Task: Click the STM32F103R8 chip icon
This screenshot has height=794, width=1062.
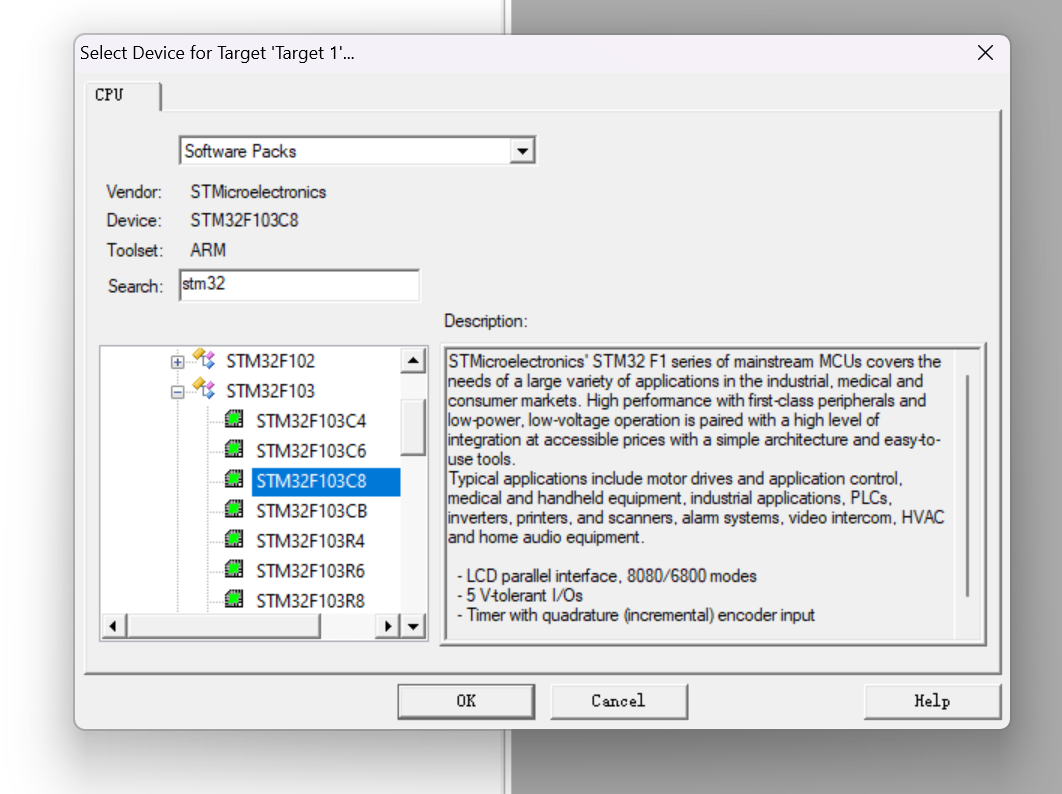Action: 234,599
